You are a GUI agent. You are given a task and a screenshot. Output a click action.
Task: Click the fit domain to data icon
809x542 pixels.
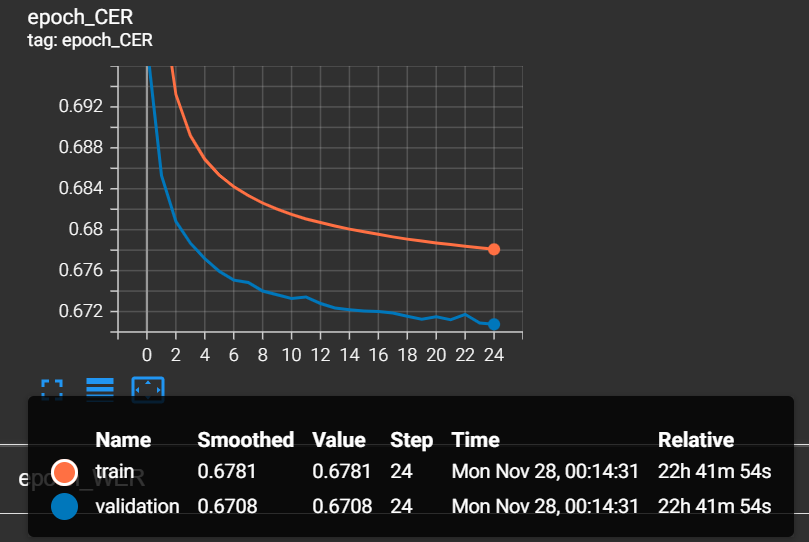(147, 389)
